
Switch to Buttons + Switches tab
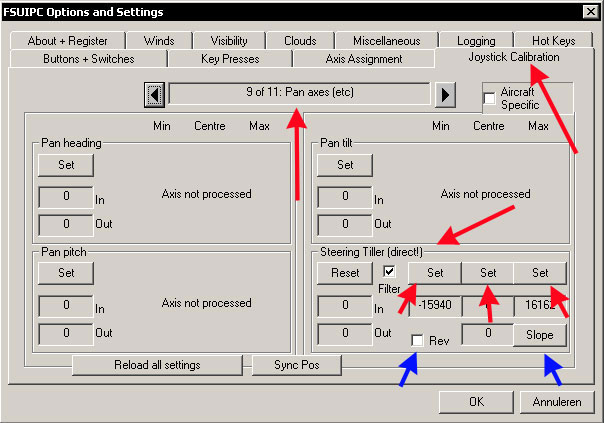89,59
